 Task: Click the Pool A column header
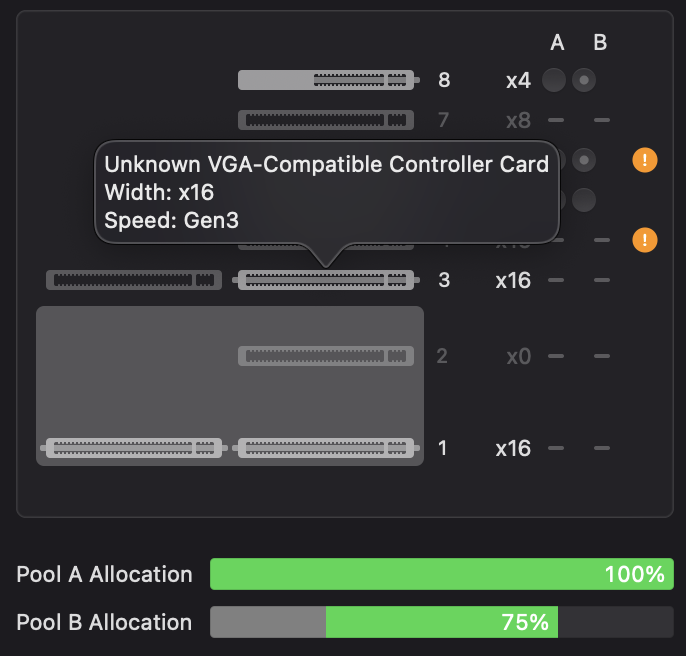coord(557,42)
